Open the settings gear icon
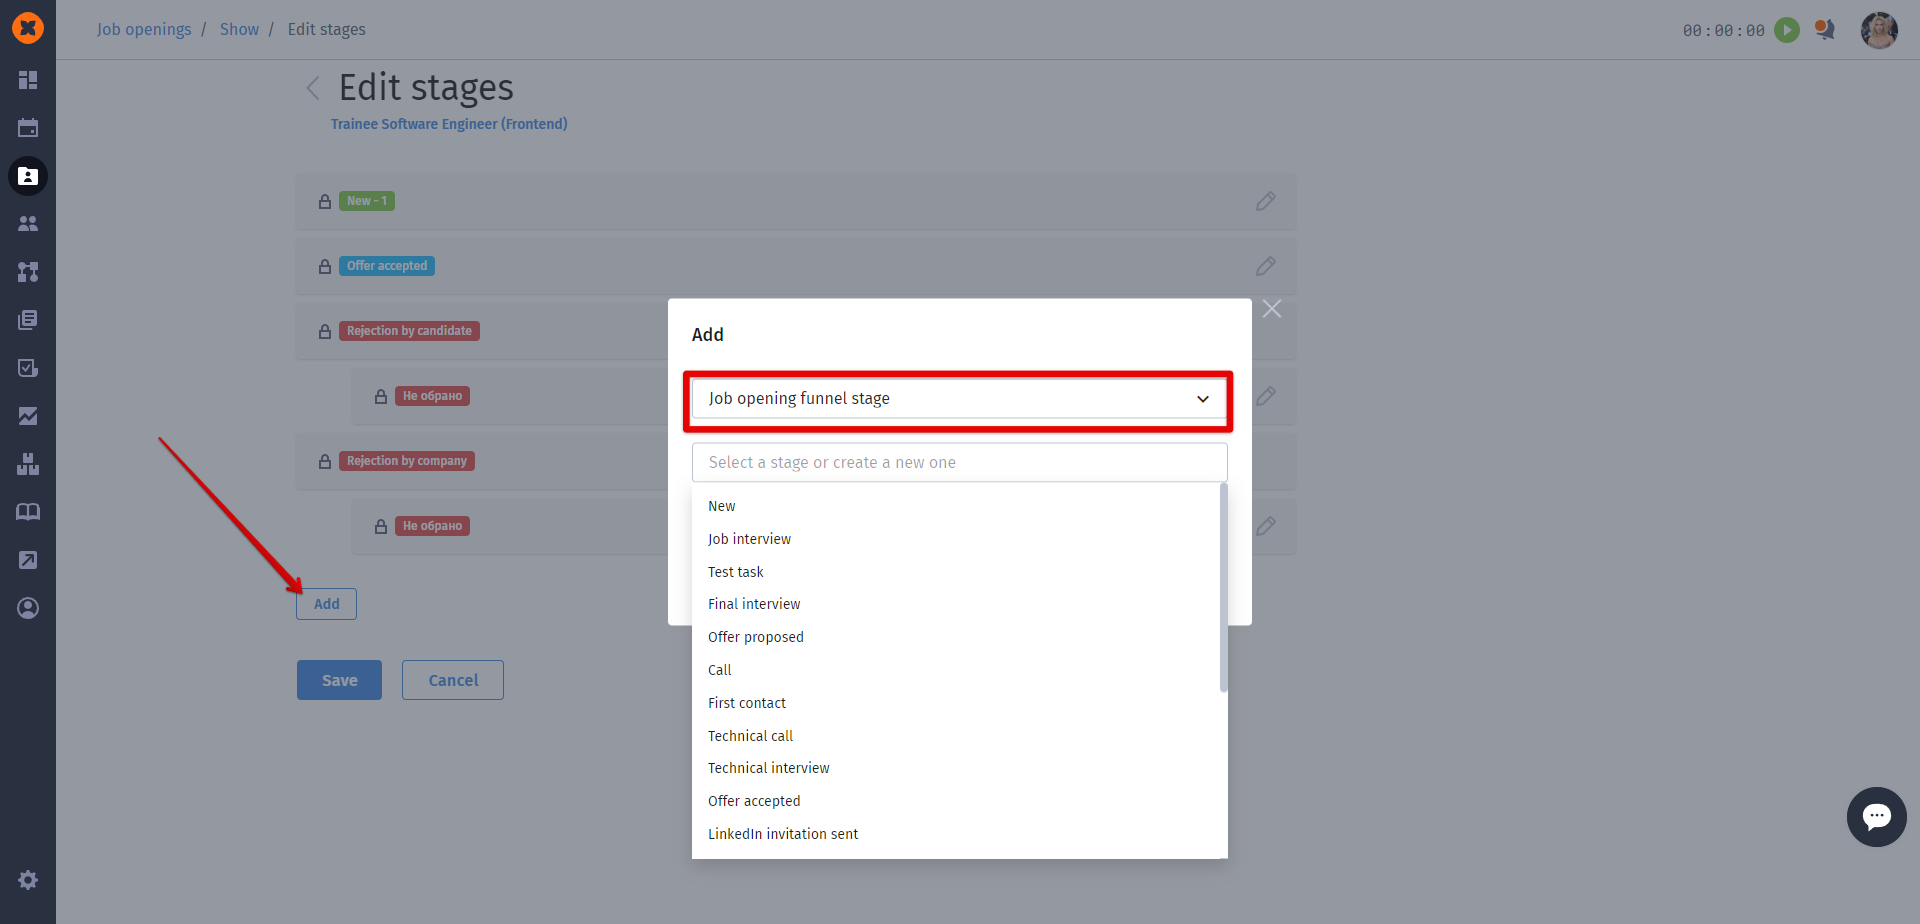The width and height of the screenshot is (1920, 924). click(x=28, y=880)
